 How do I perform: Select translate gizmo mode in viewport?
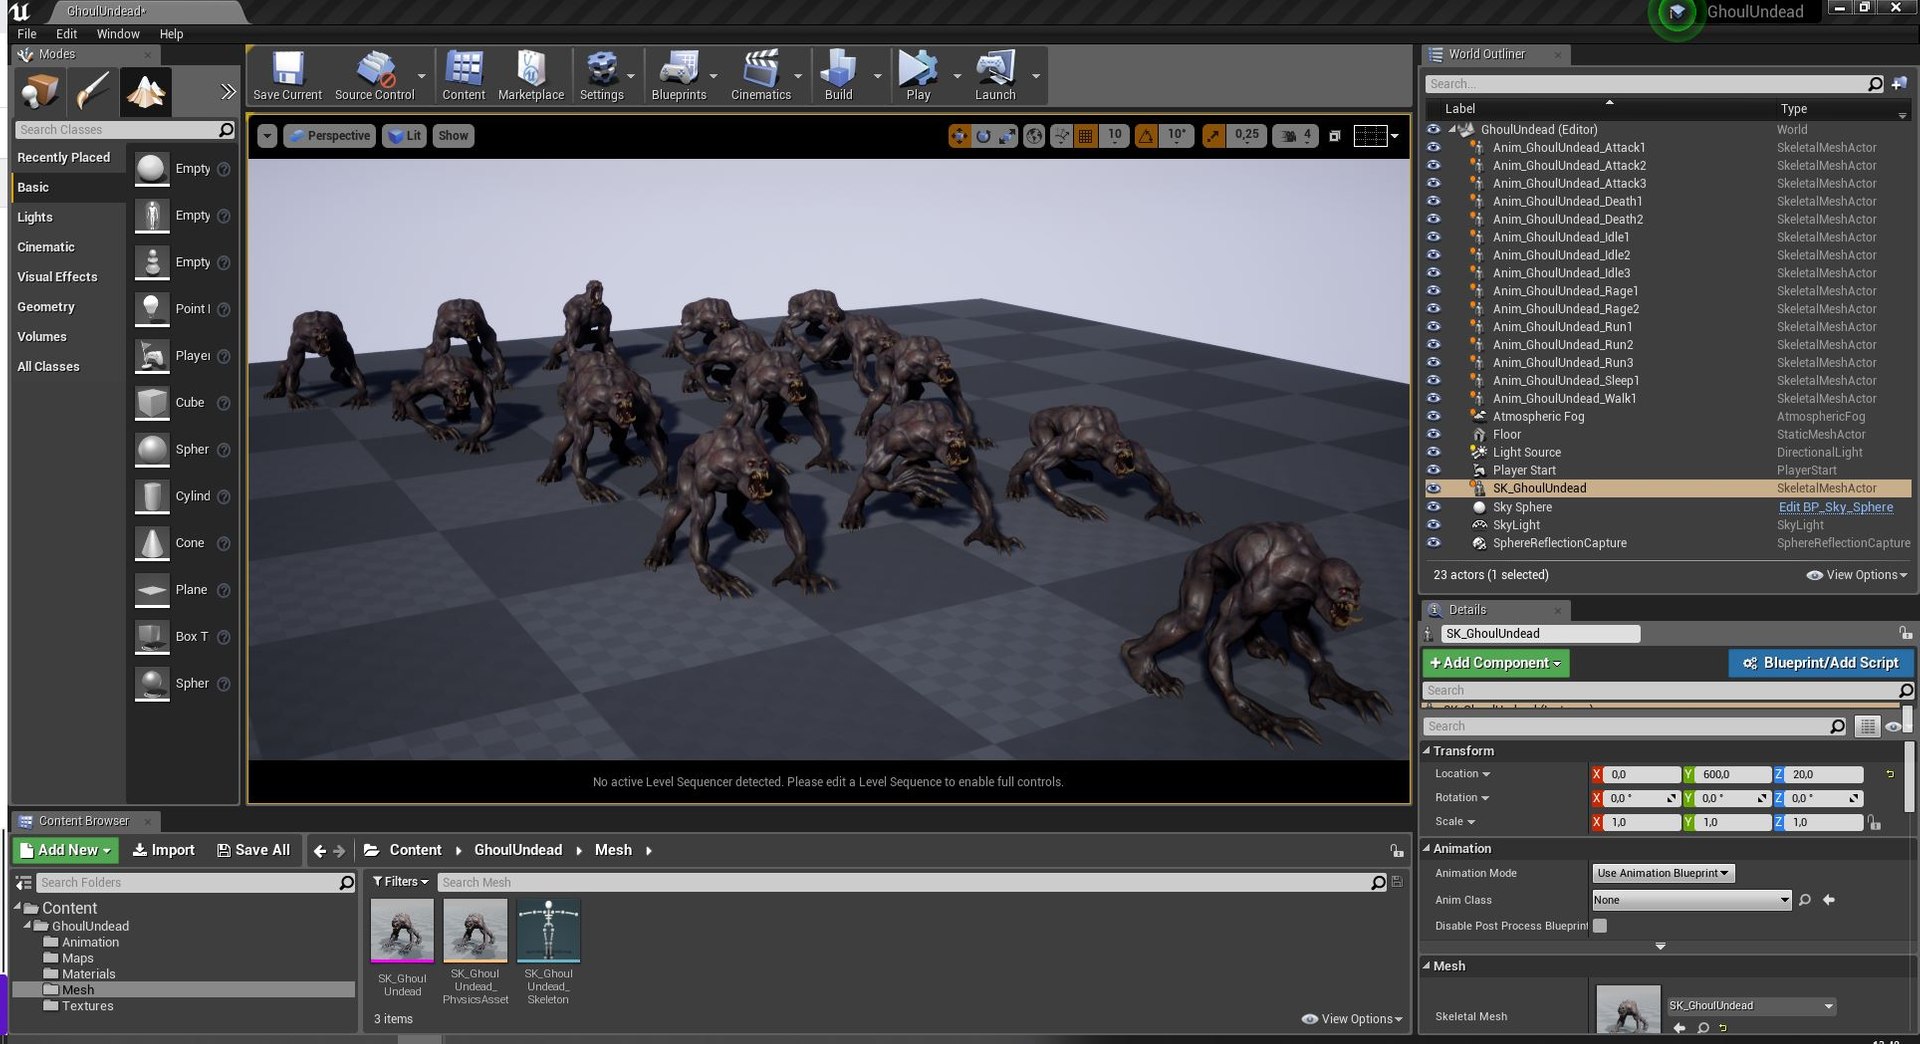[x=959, y=136]
